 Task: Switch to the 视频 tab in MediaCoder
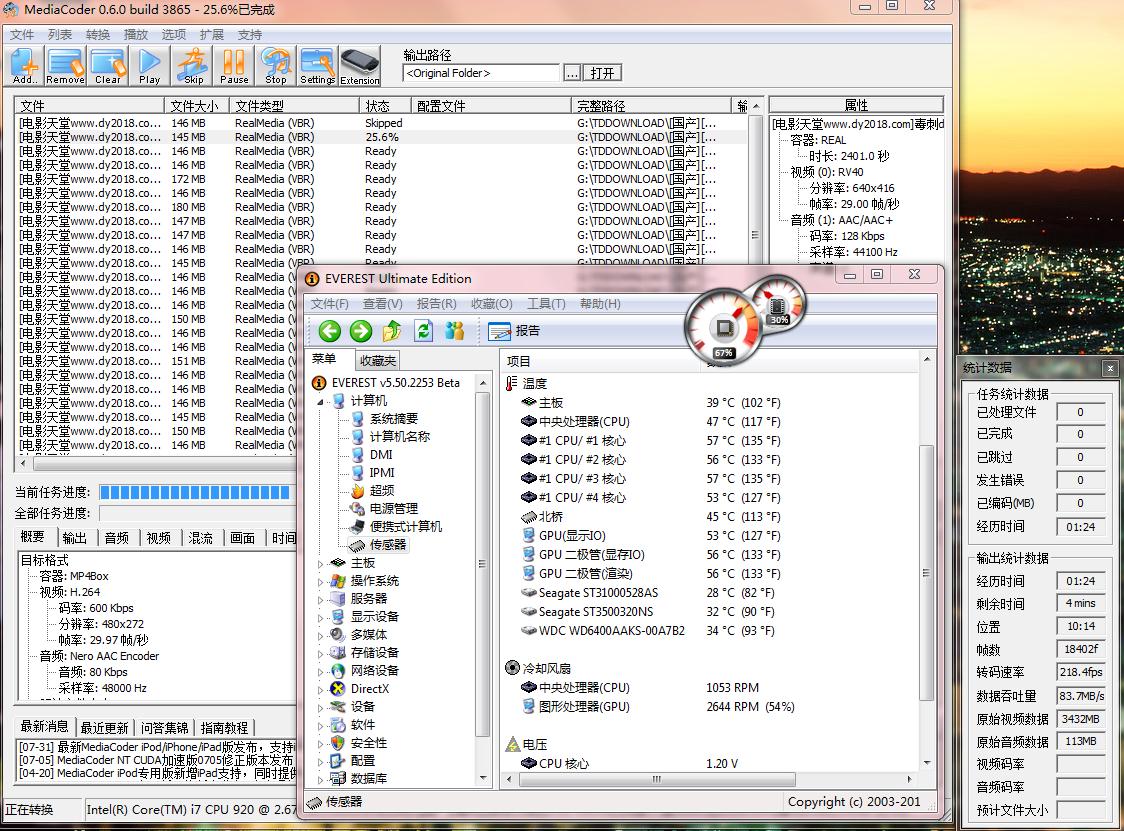pos(158,538)
